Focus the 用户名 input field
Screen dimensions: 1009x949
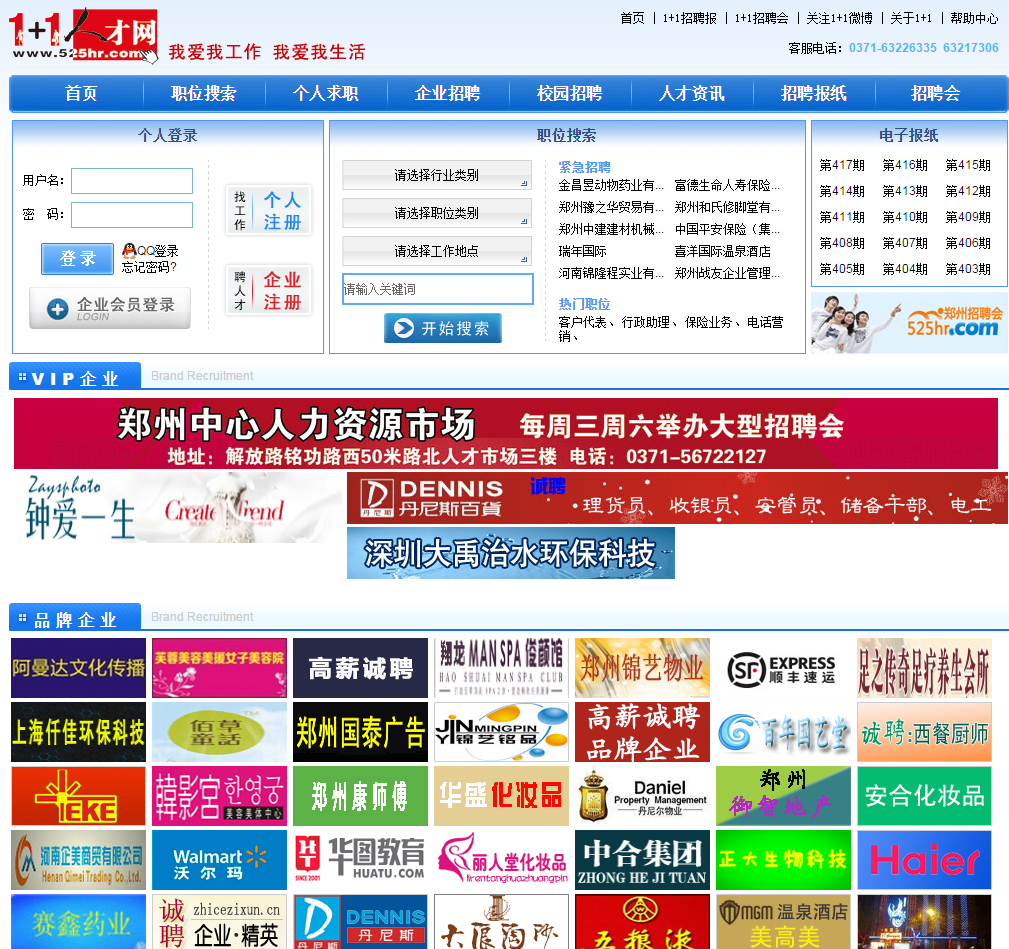point(132,181)
